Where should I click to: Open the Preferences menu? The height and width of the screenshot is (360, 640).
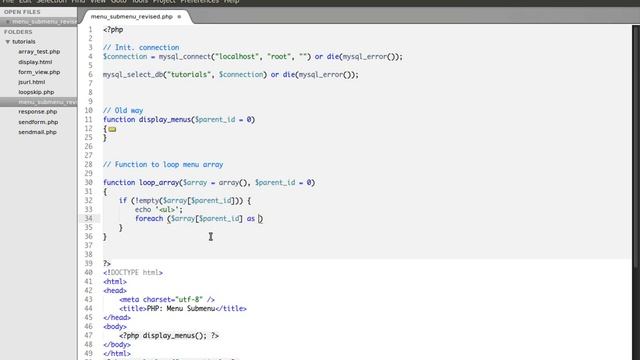pyautogui.click(x=200, y=2)
